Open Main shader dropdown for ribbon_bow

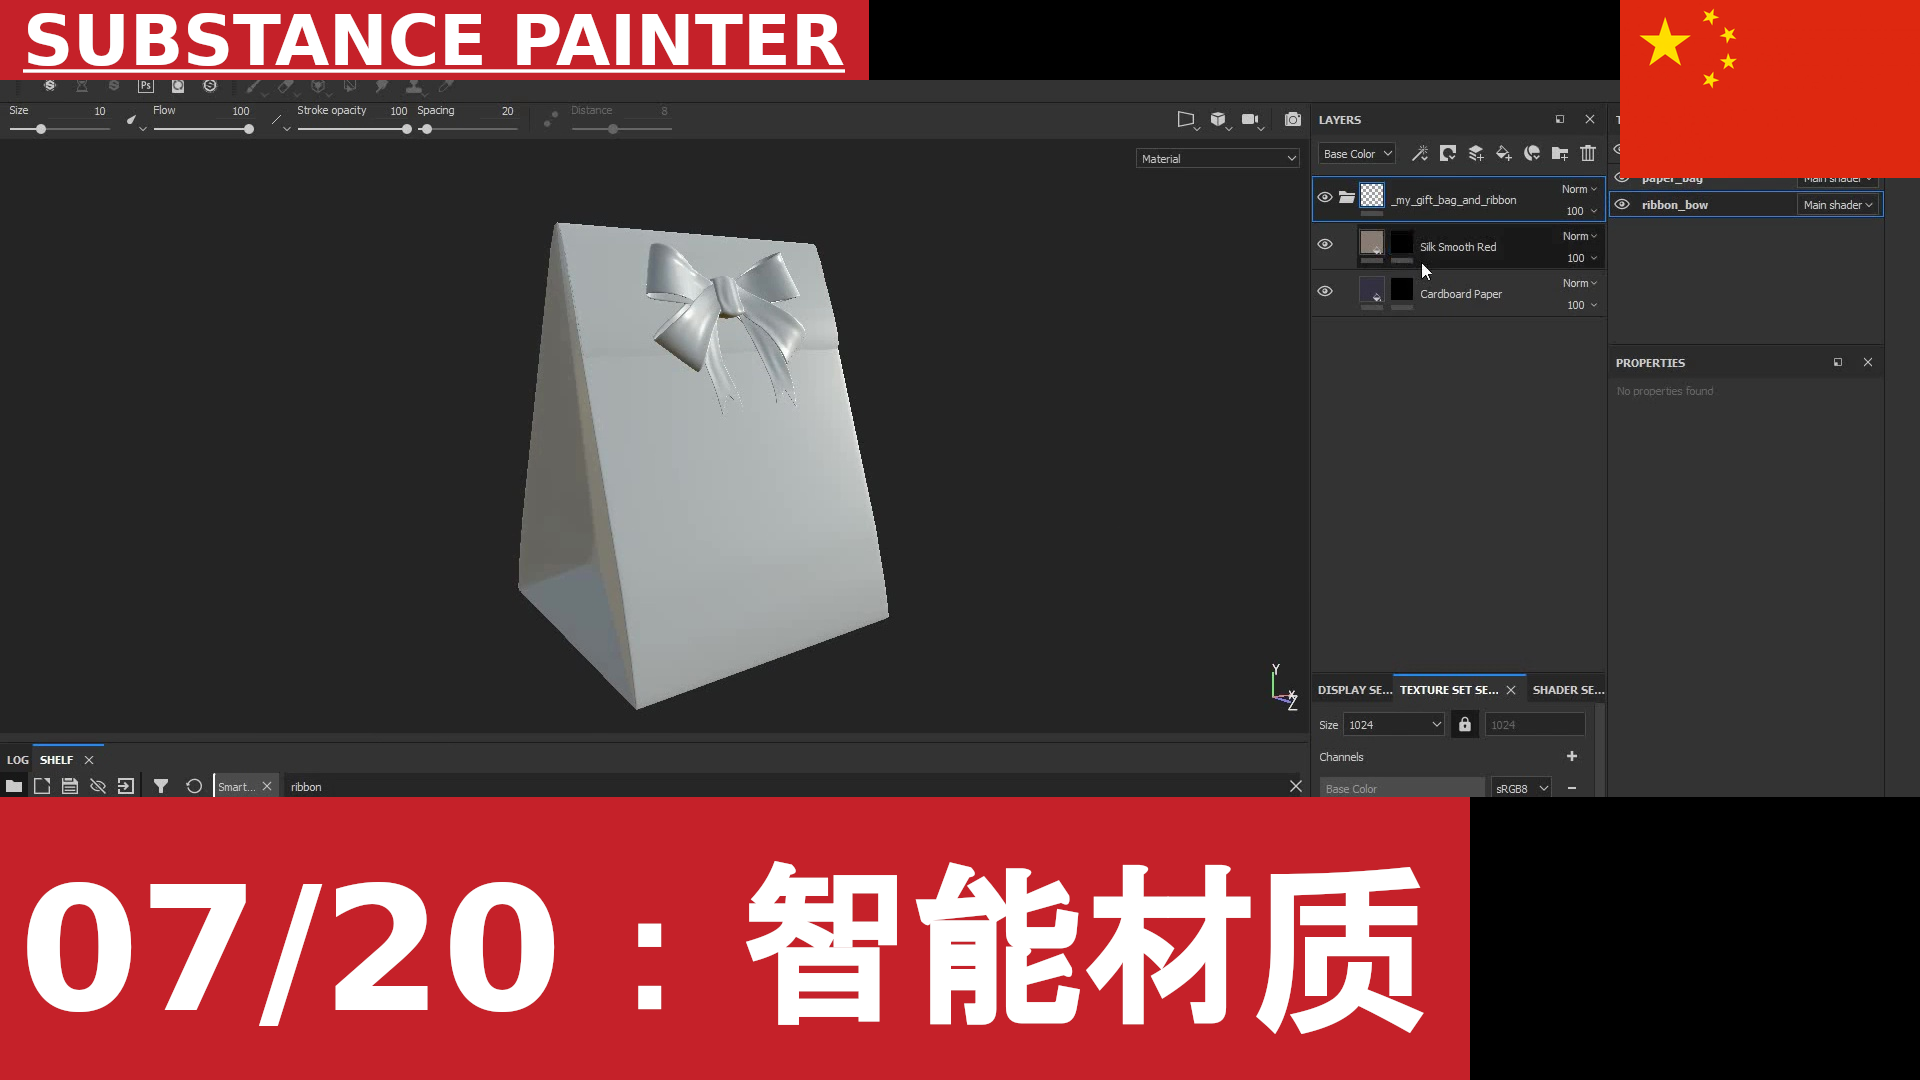tap(1838, 205)
